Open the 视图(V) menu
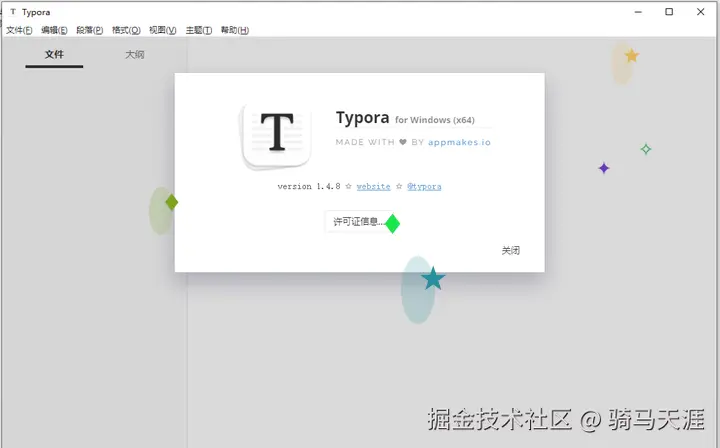Viewport: 720px width, 448px height. 163,30
